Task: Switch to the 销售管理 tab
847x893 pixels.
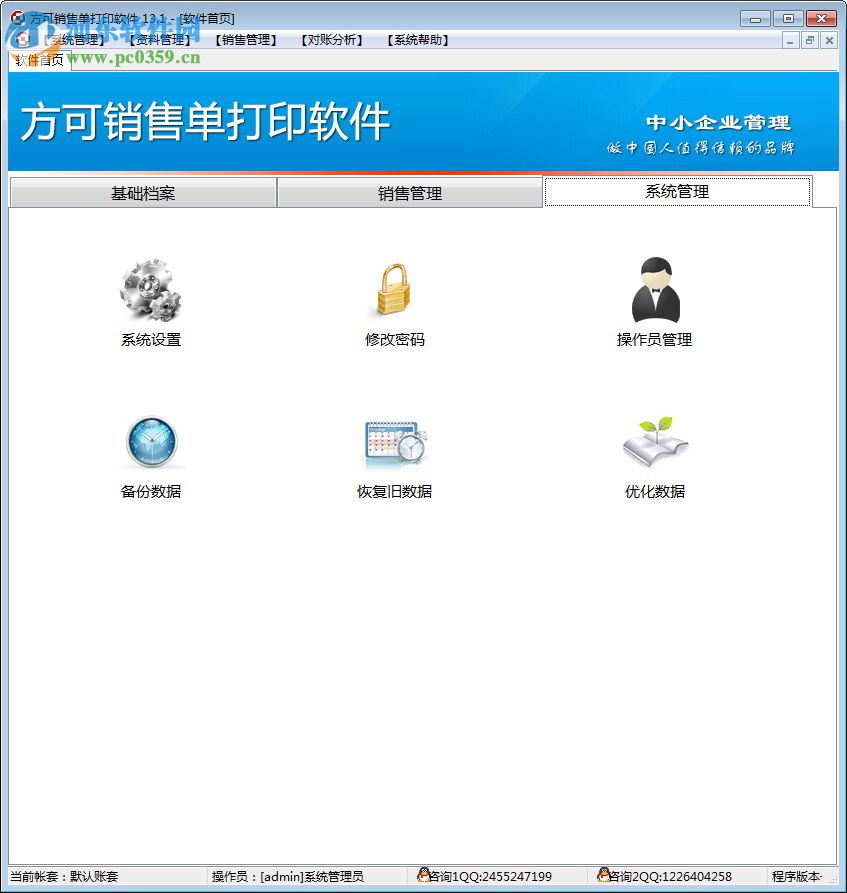Action: tap(410, 193)
